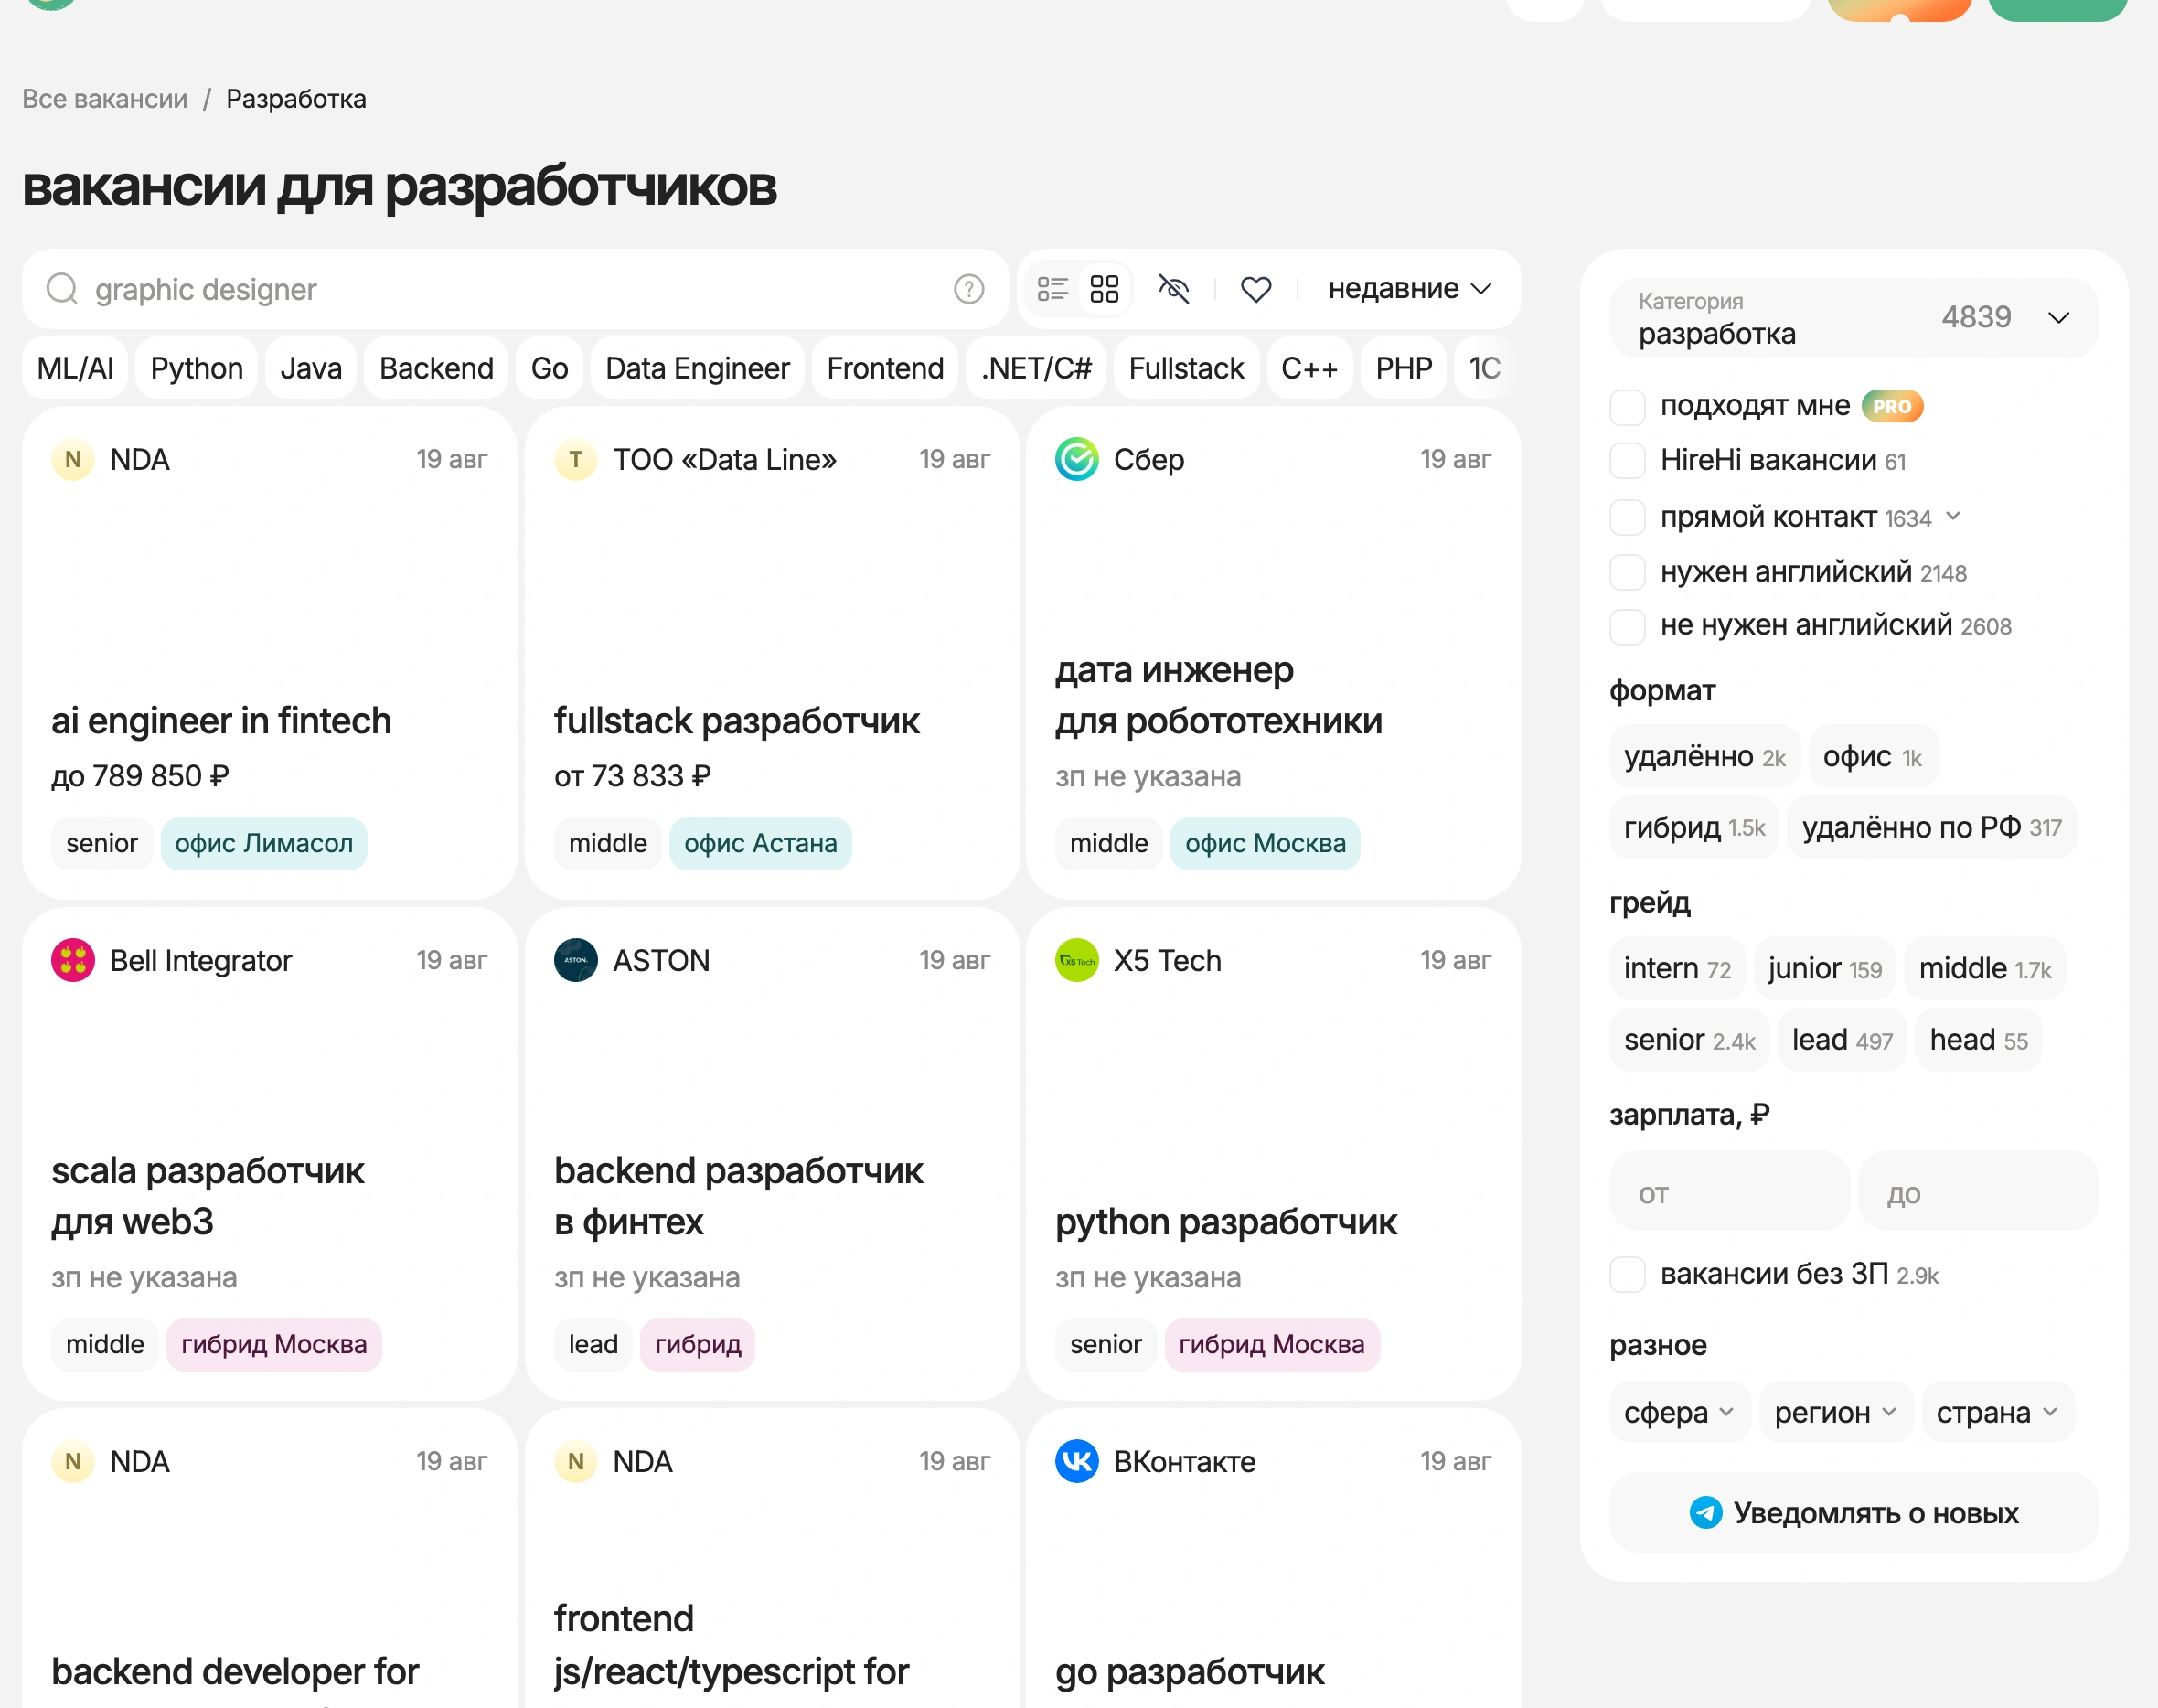Switch to list view layout icon
Image resolution: width=2158 pixels, height=1708 pixels.
click(1052, 289)
